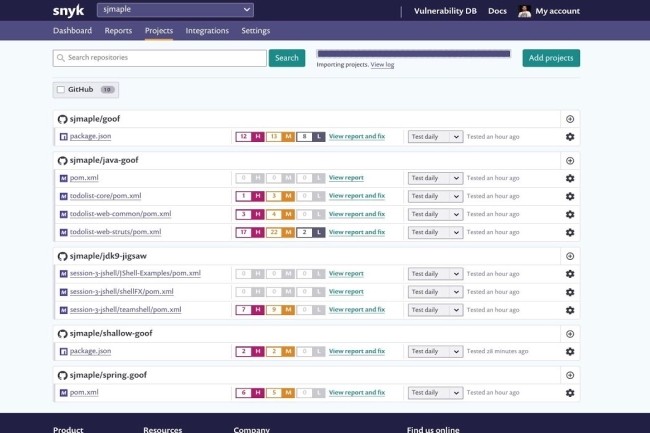Click the GitHub icon beside sjmaple/jdk9-jigsaw
Viewport: 650px width, 433px height.
63,256
